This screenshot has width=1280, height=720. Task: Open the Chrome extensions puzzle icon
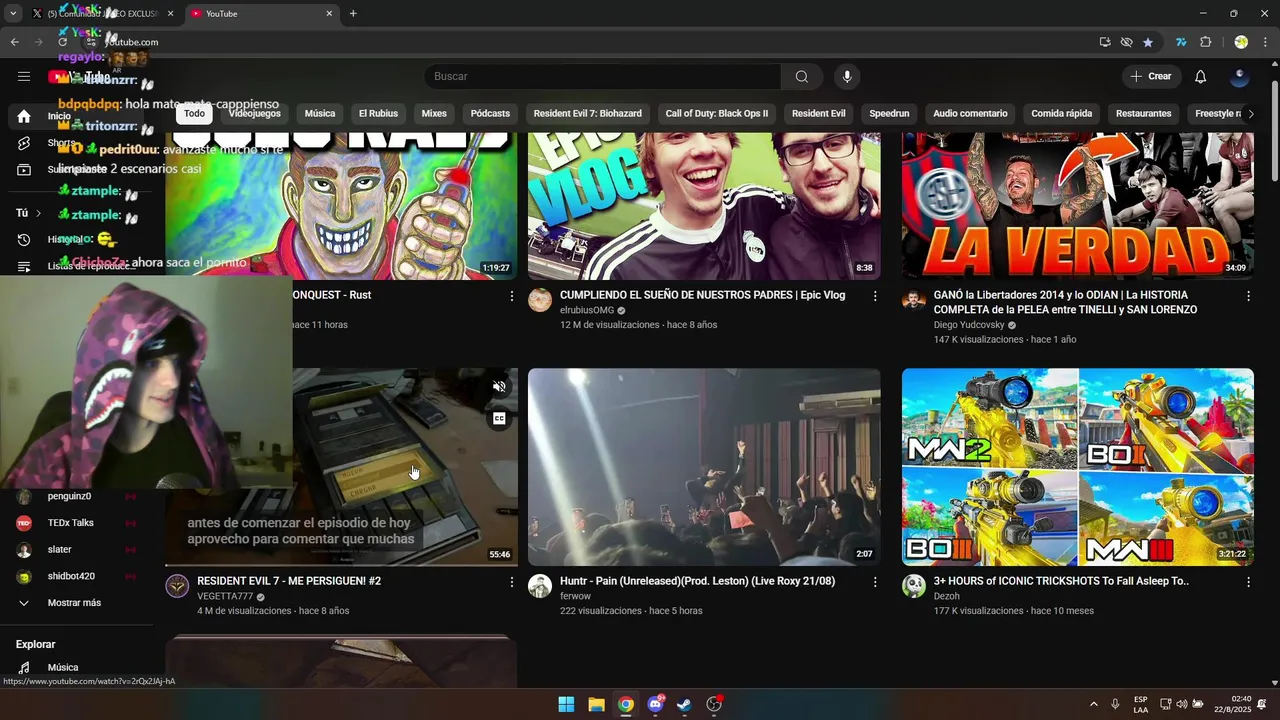[1205, 42]
